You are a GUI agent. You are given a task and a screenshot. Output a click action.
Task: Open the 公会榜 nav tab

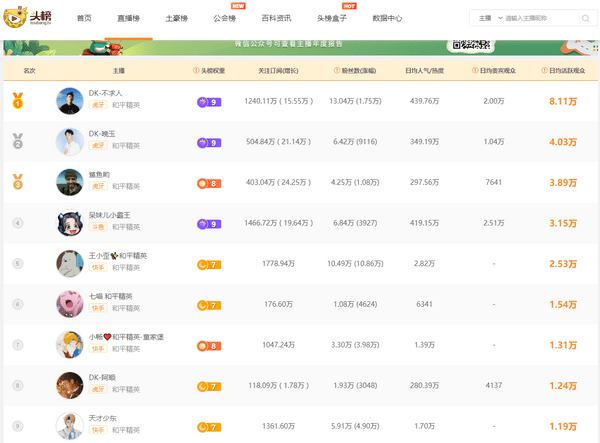click(x=225, y=18)
